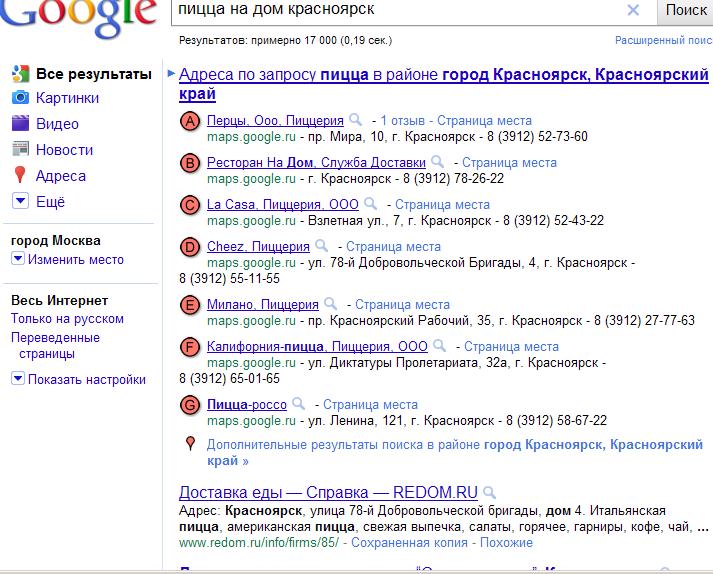This screenshot has width=713, height=574.
Task: Click map marker A for Перцы
Action: (190, 121)
